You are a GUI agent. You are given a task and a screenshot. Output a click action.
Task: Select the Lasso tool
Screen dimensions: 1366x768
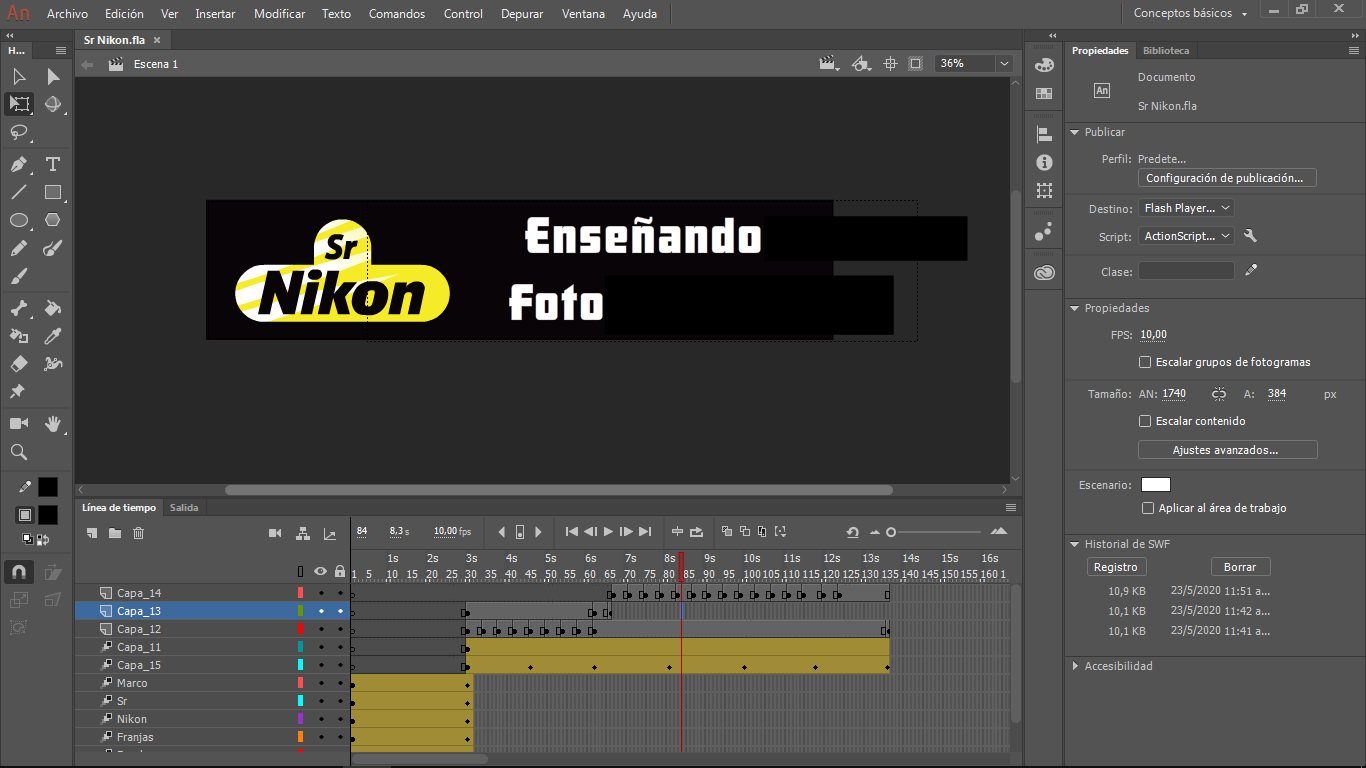pos(18,132)
